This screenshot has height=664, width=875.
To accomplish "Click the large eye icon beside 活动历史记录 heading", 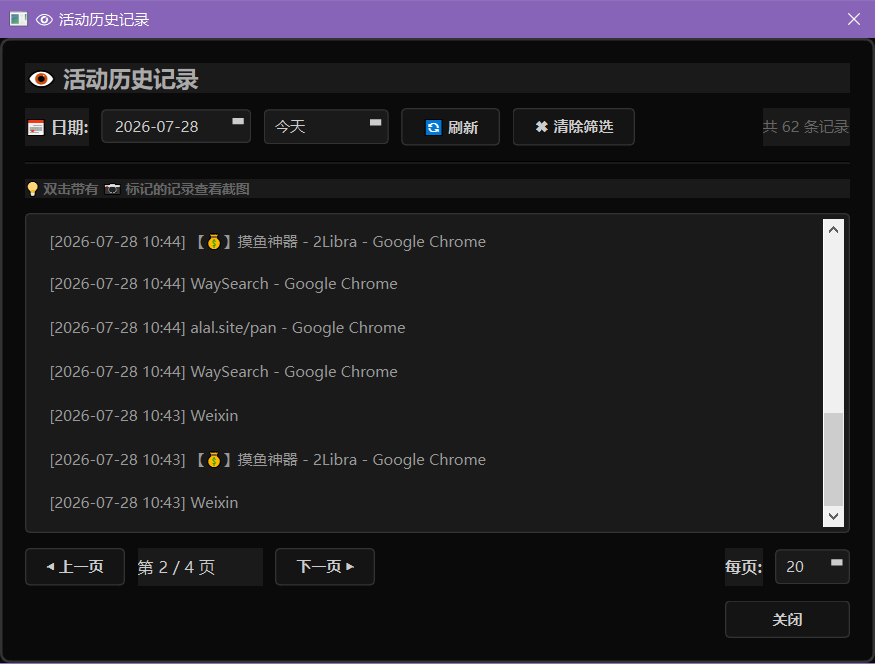I will (41, 79).
